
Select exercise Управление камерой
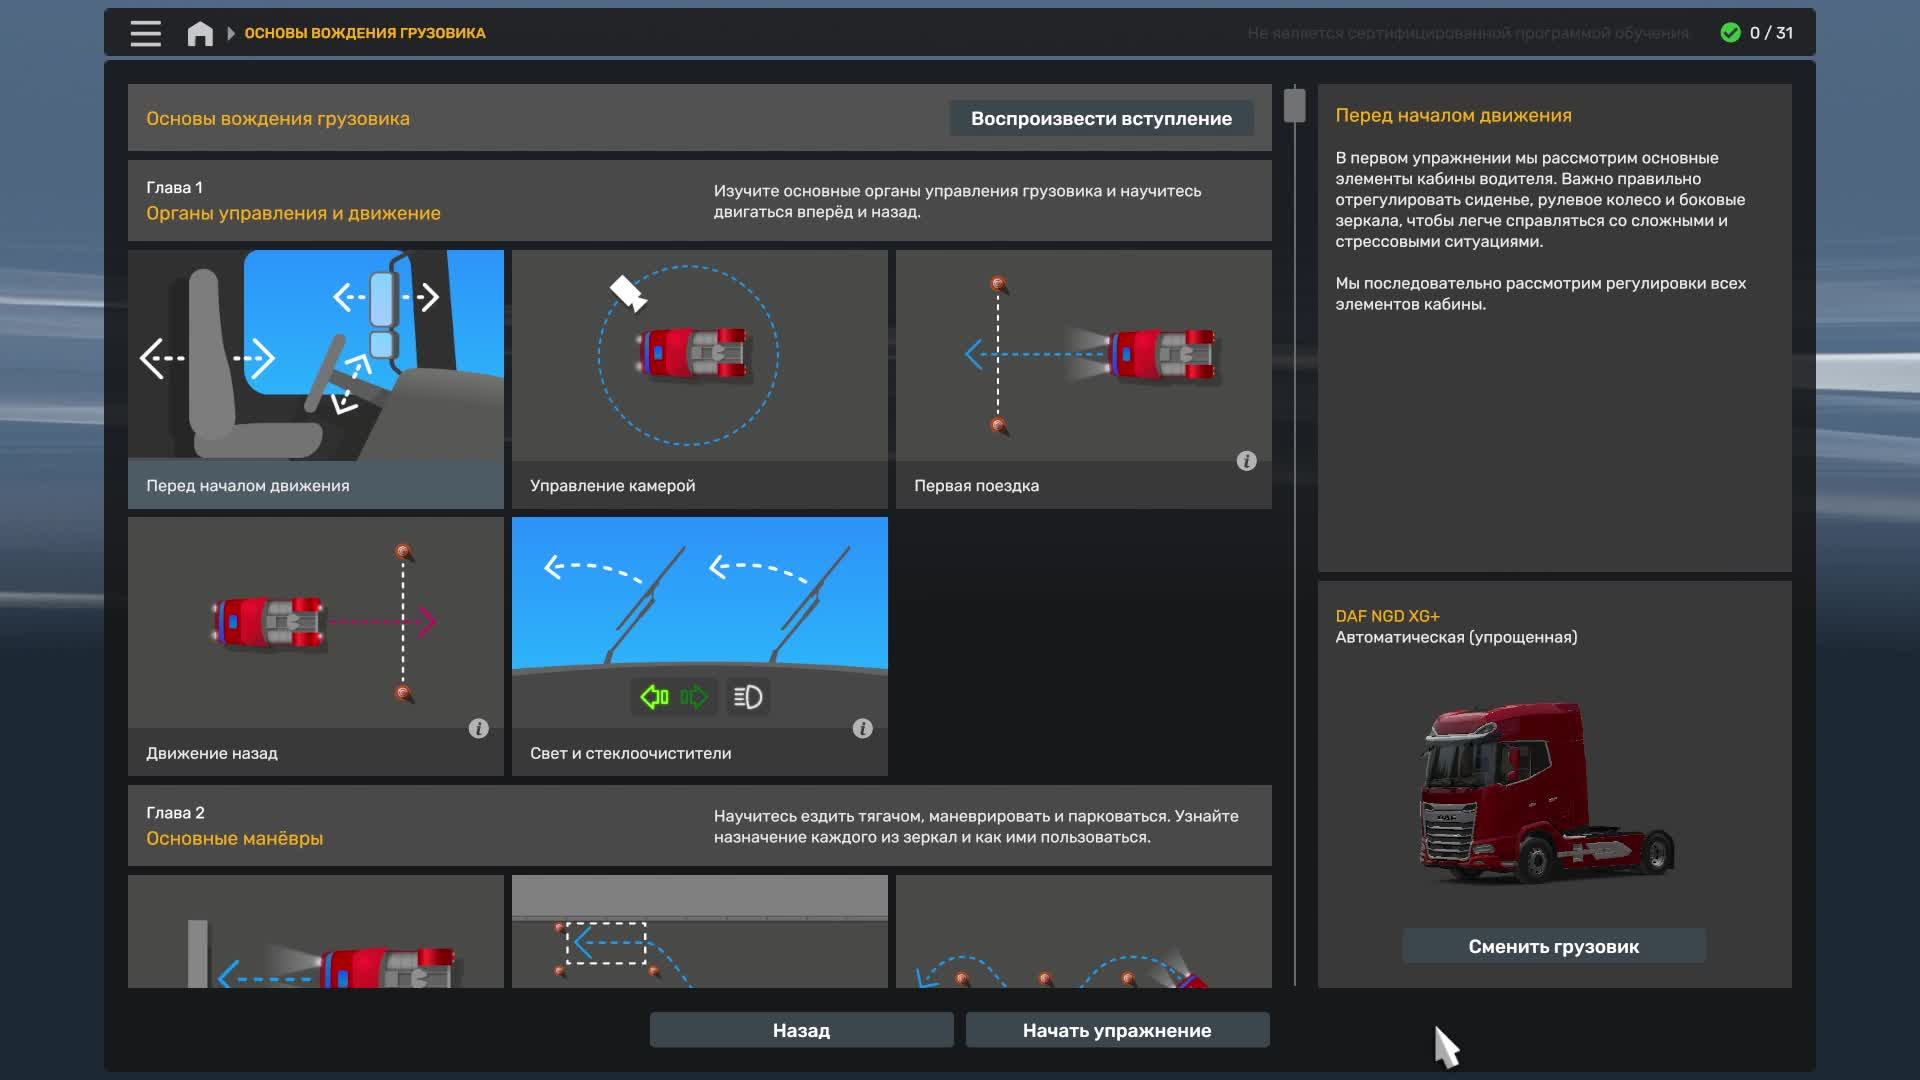[x=700, y=379]
